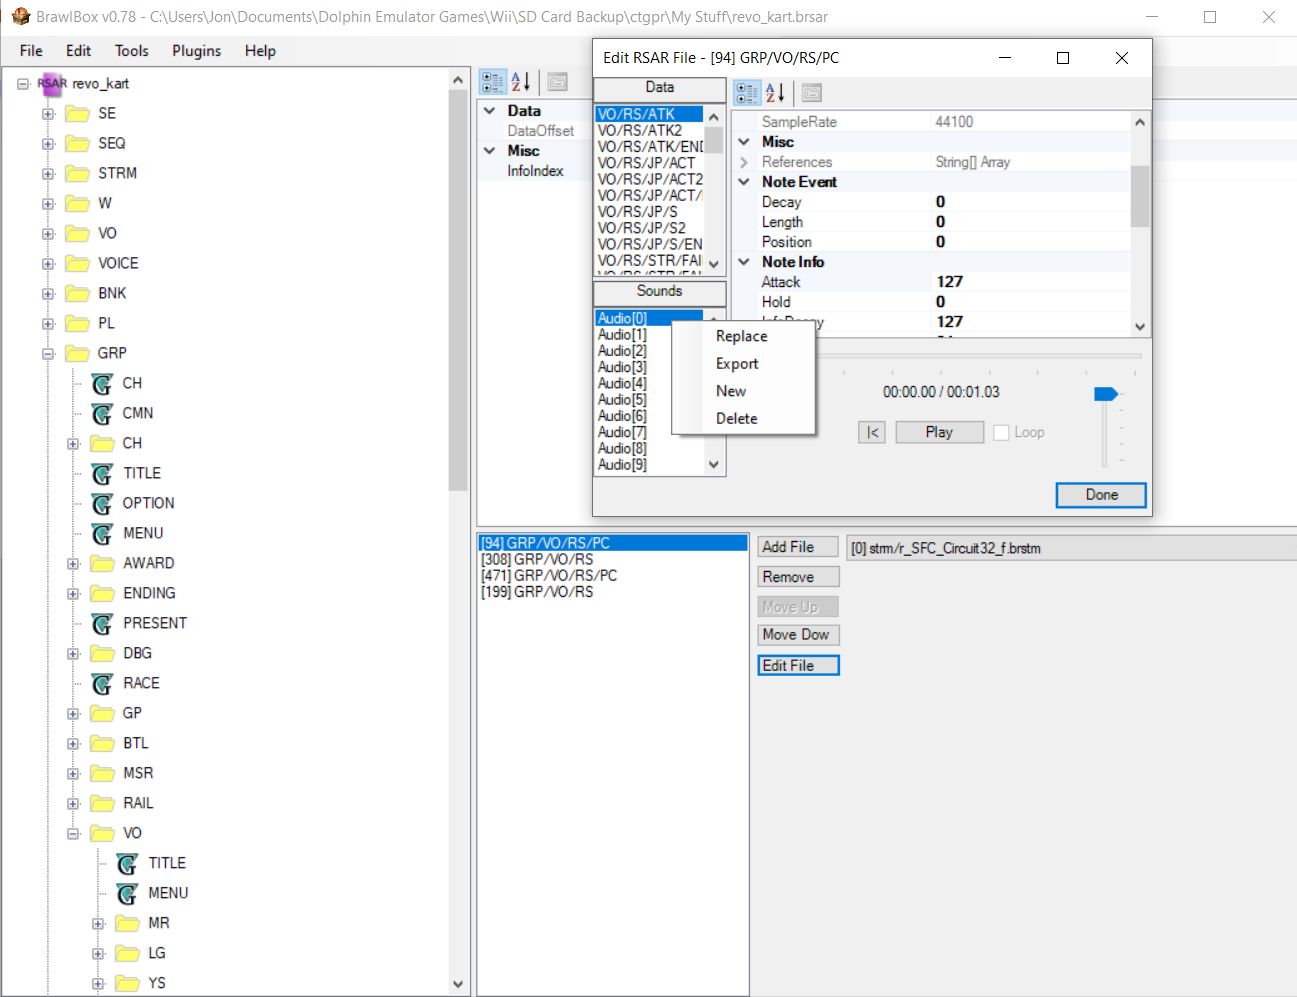Select the RACE group node icon
The width and height of the screenshot is (1297, 997).
coord(102,683)
